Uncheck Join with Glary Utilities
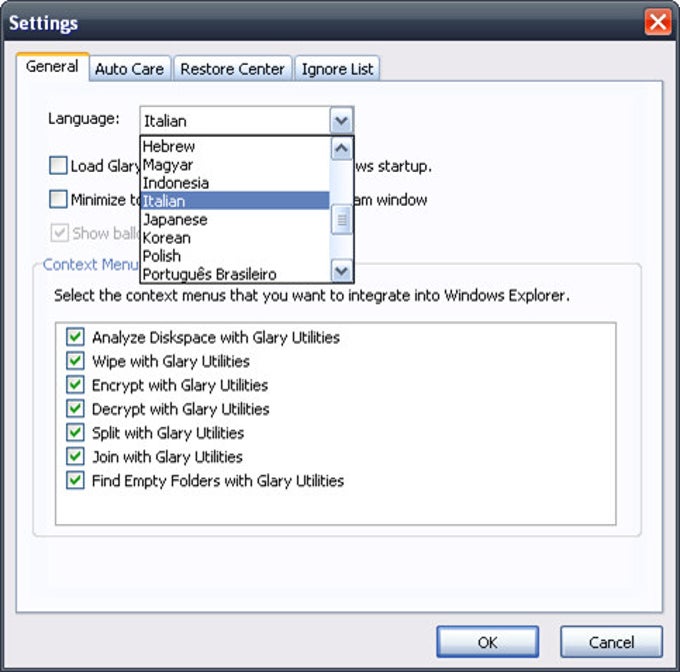 tap(75, 456)
